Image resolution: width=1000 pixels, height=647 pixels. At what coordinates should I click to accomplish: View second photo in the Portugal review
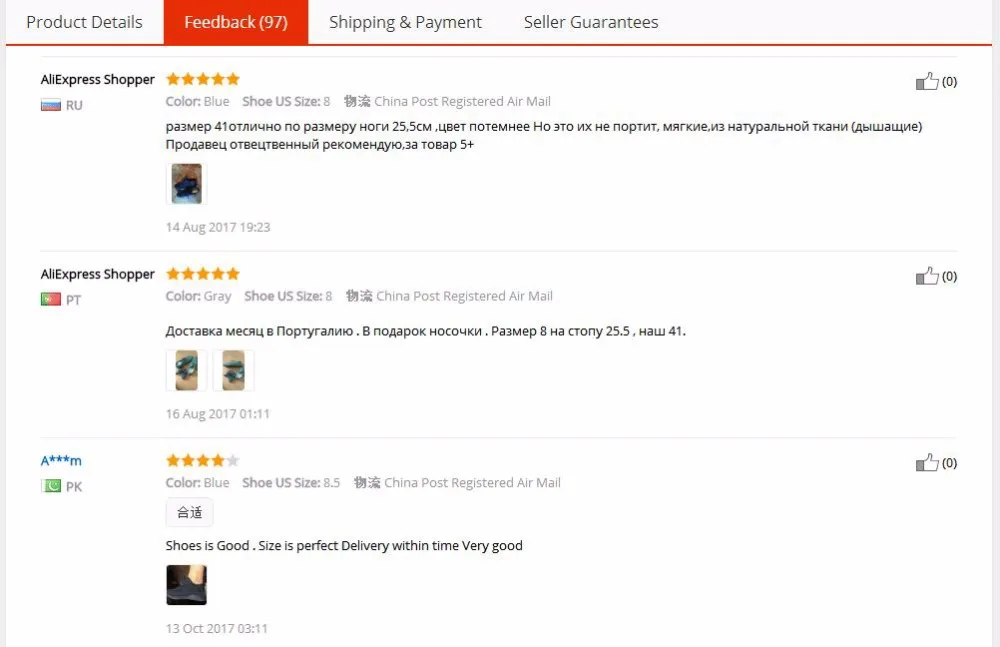click(233, 370)
